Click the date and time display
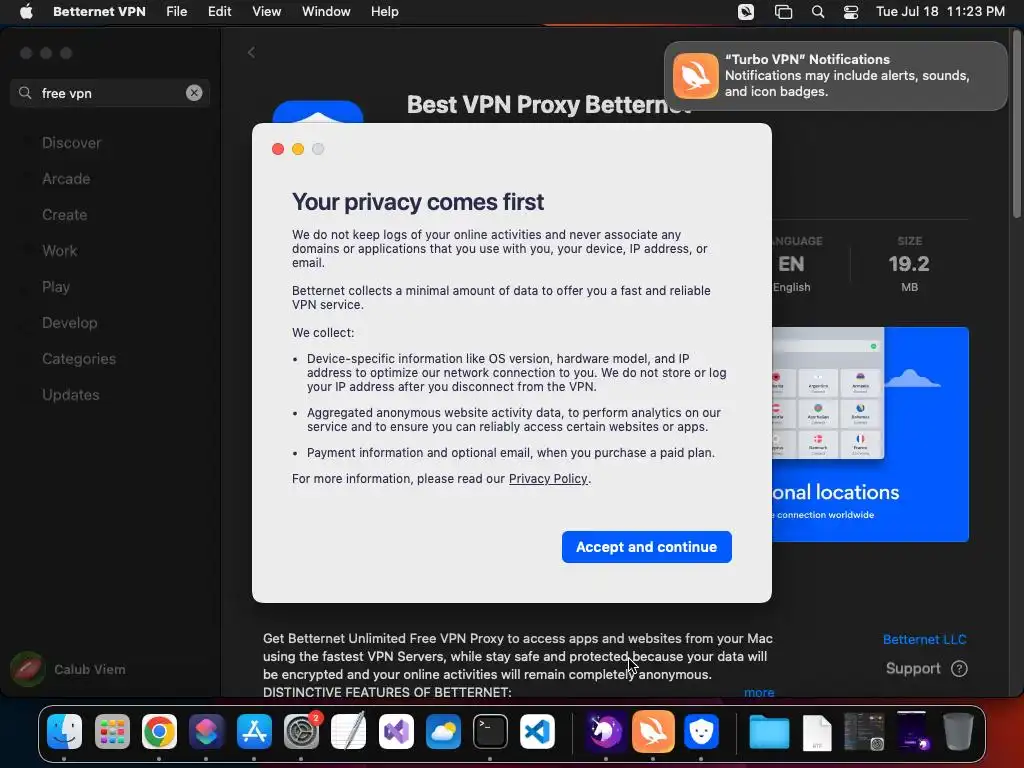 point(940,12)
